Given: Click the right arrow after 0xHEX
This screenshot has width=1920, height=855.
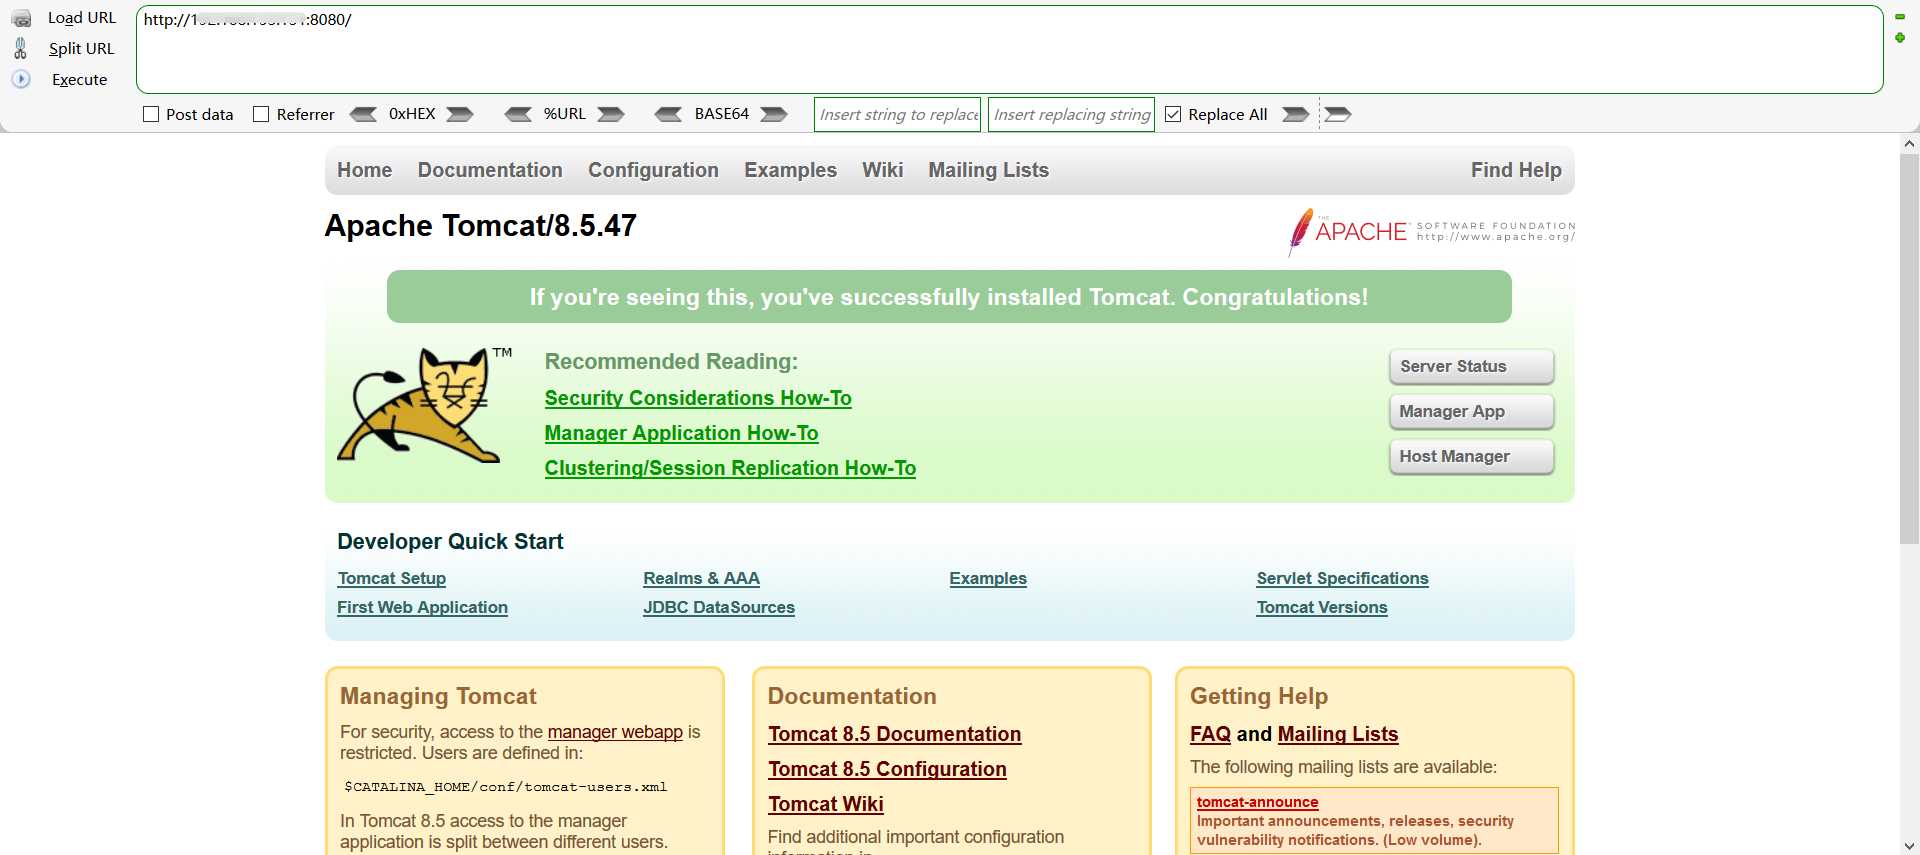Looking at the screenshot, I should 460,114.
